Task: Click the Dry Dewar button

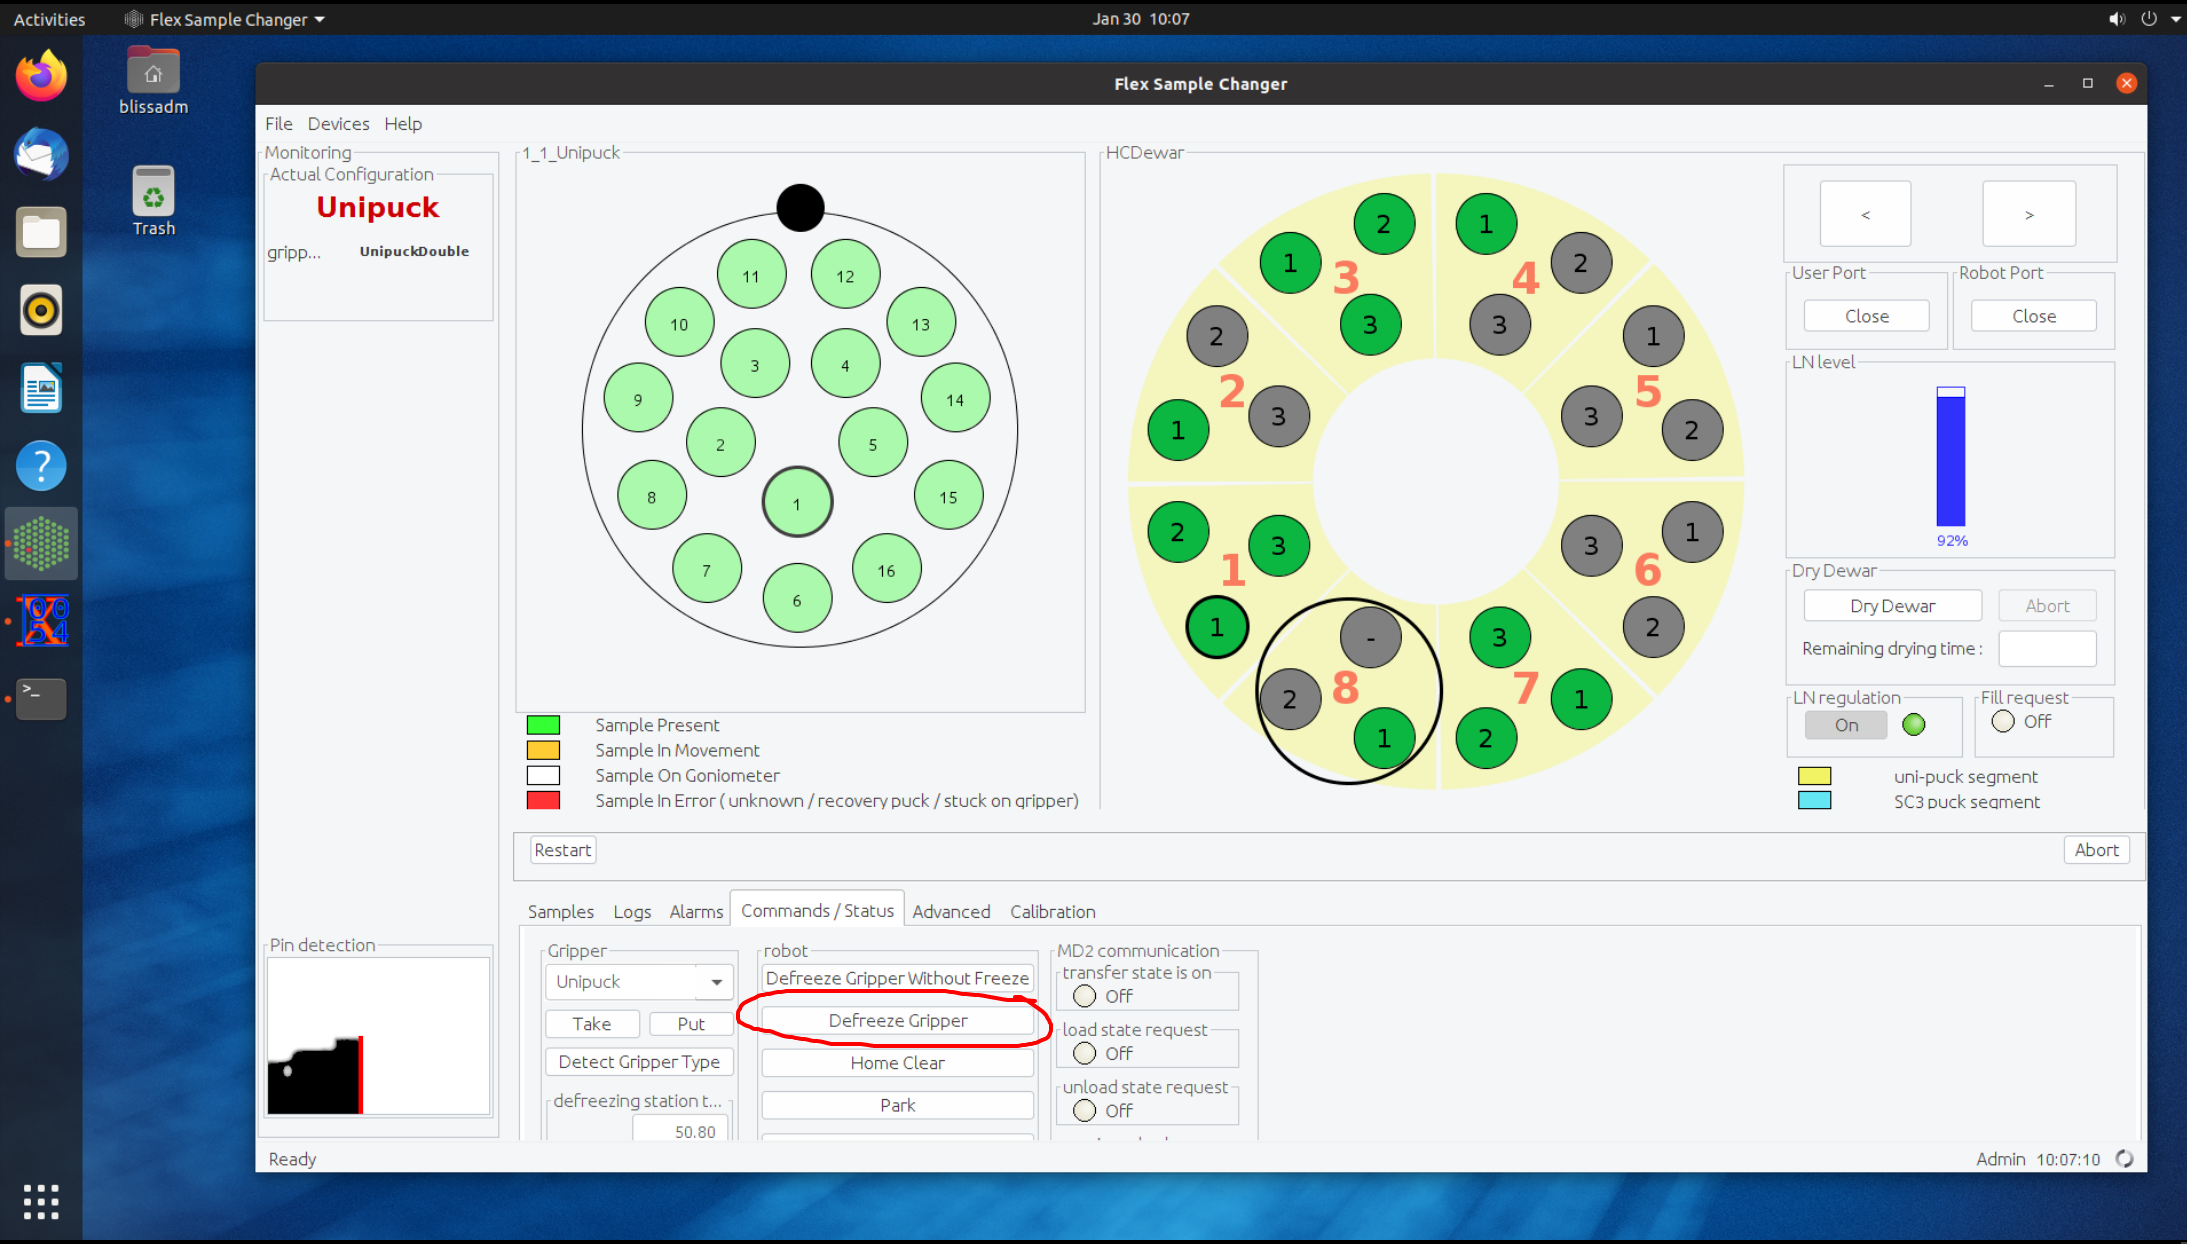Action: (1892, 606)
